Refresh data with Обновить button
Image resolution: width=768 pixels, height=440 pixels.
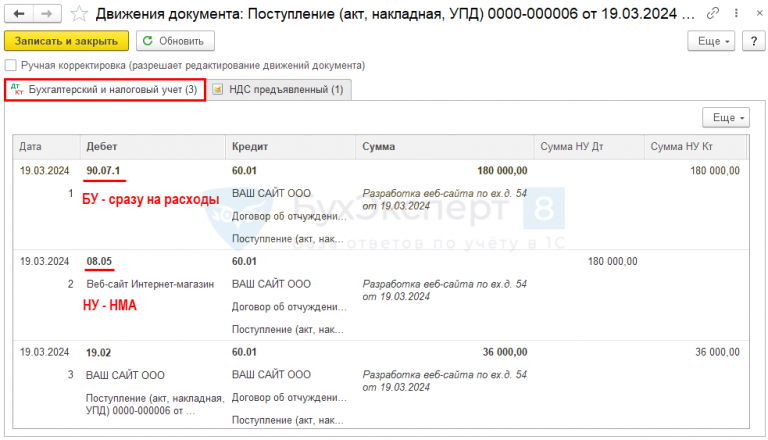[175, 41]
